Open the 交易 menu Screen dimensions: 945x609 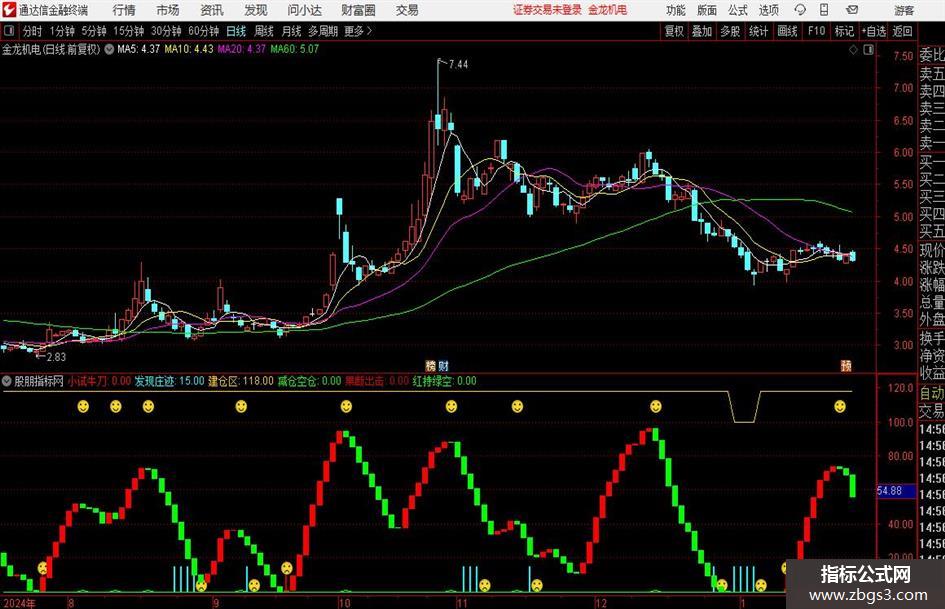click(407, 10)
